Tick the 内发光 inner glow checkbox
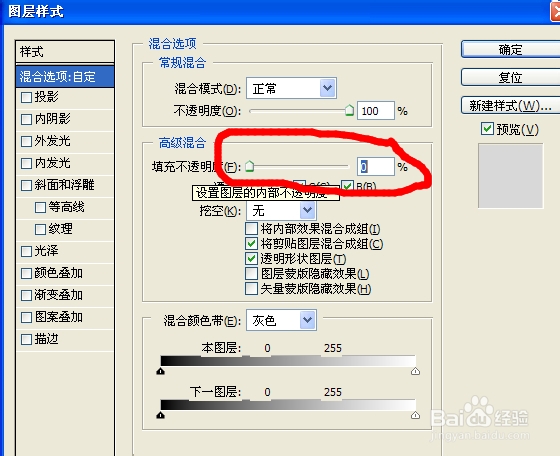 click(26, 164)
